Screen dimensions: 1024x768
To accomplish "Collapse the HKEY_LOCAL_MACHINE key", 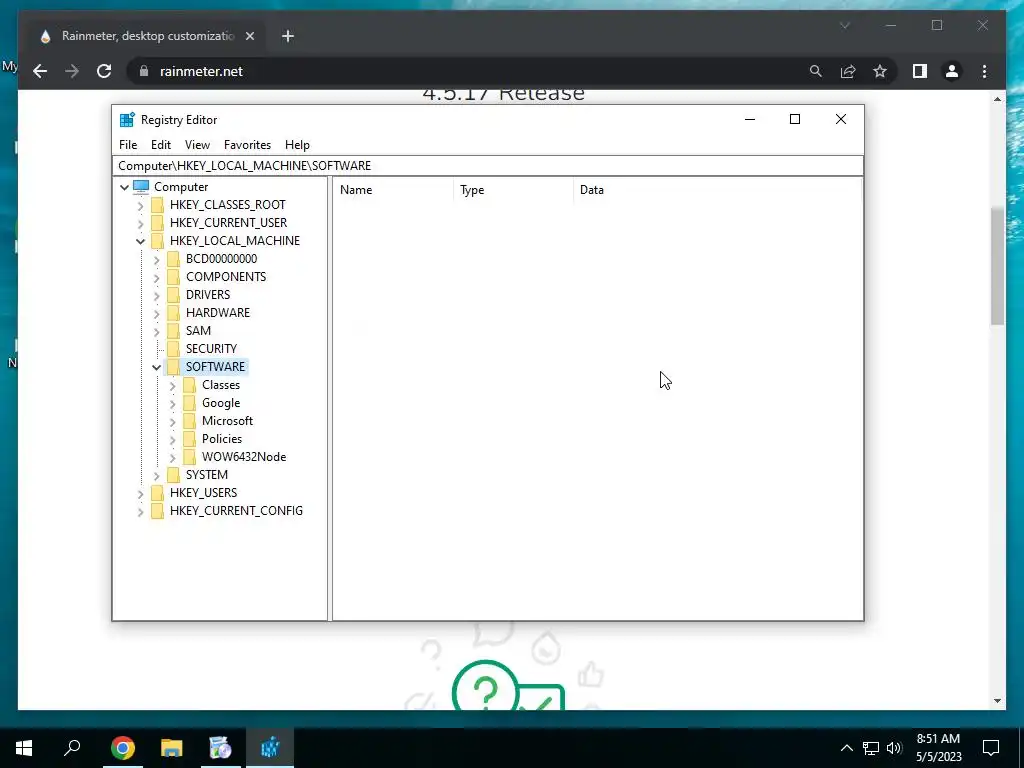I will [x=140, y=241].
